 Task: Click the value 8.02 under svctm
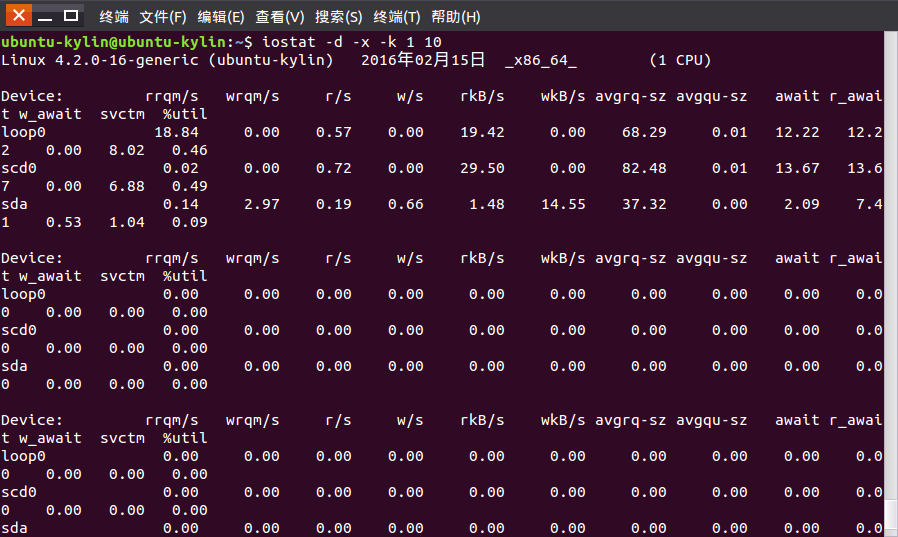(x=127, y=150)
